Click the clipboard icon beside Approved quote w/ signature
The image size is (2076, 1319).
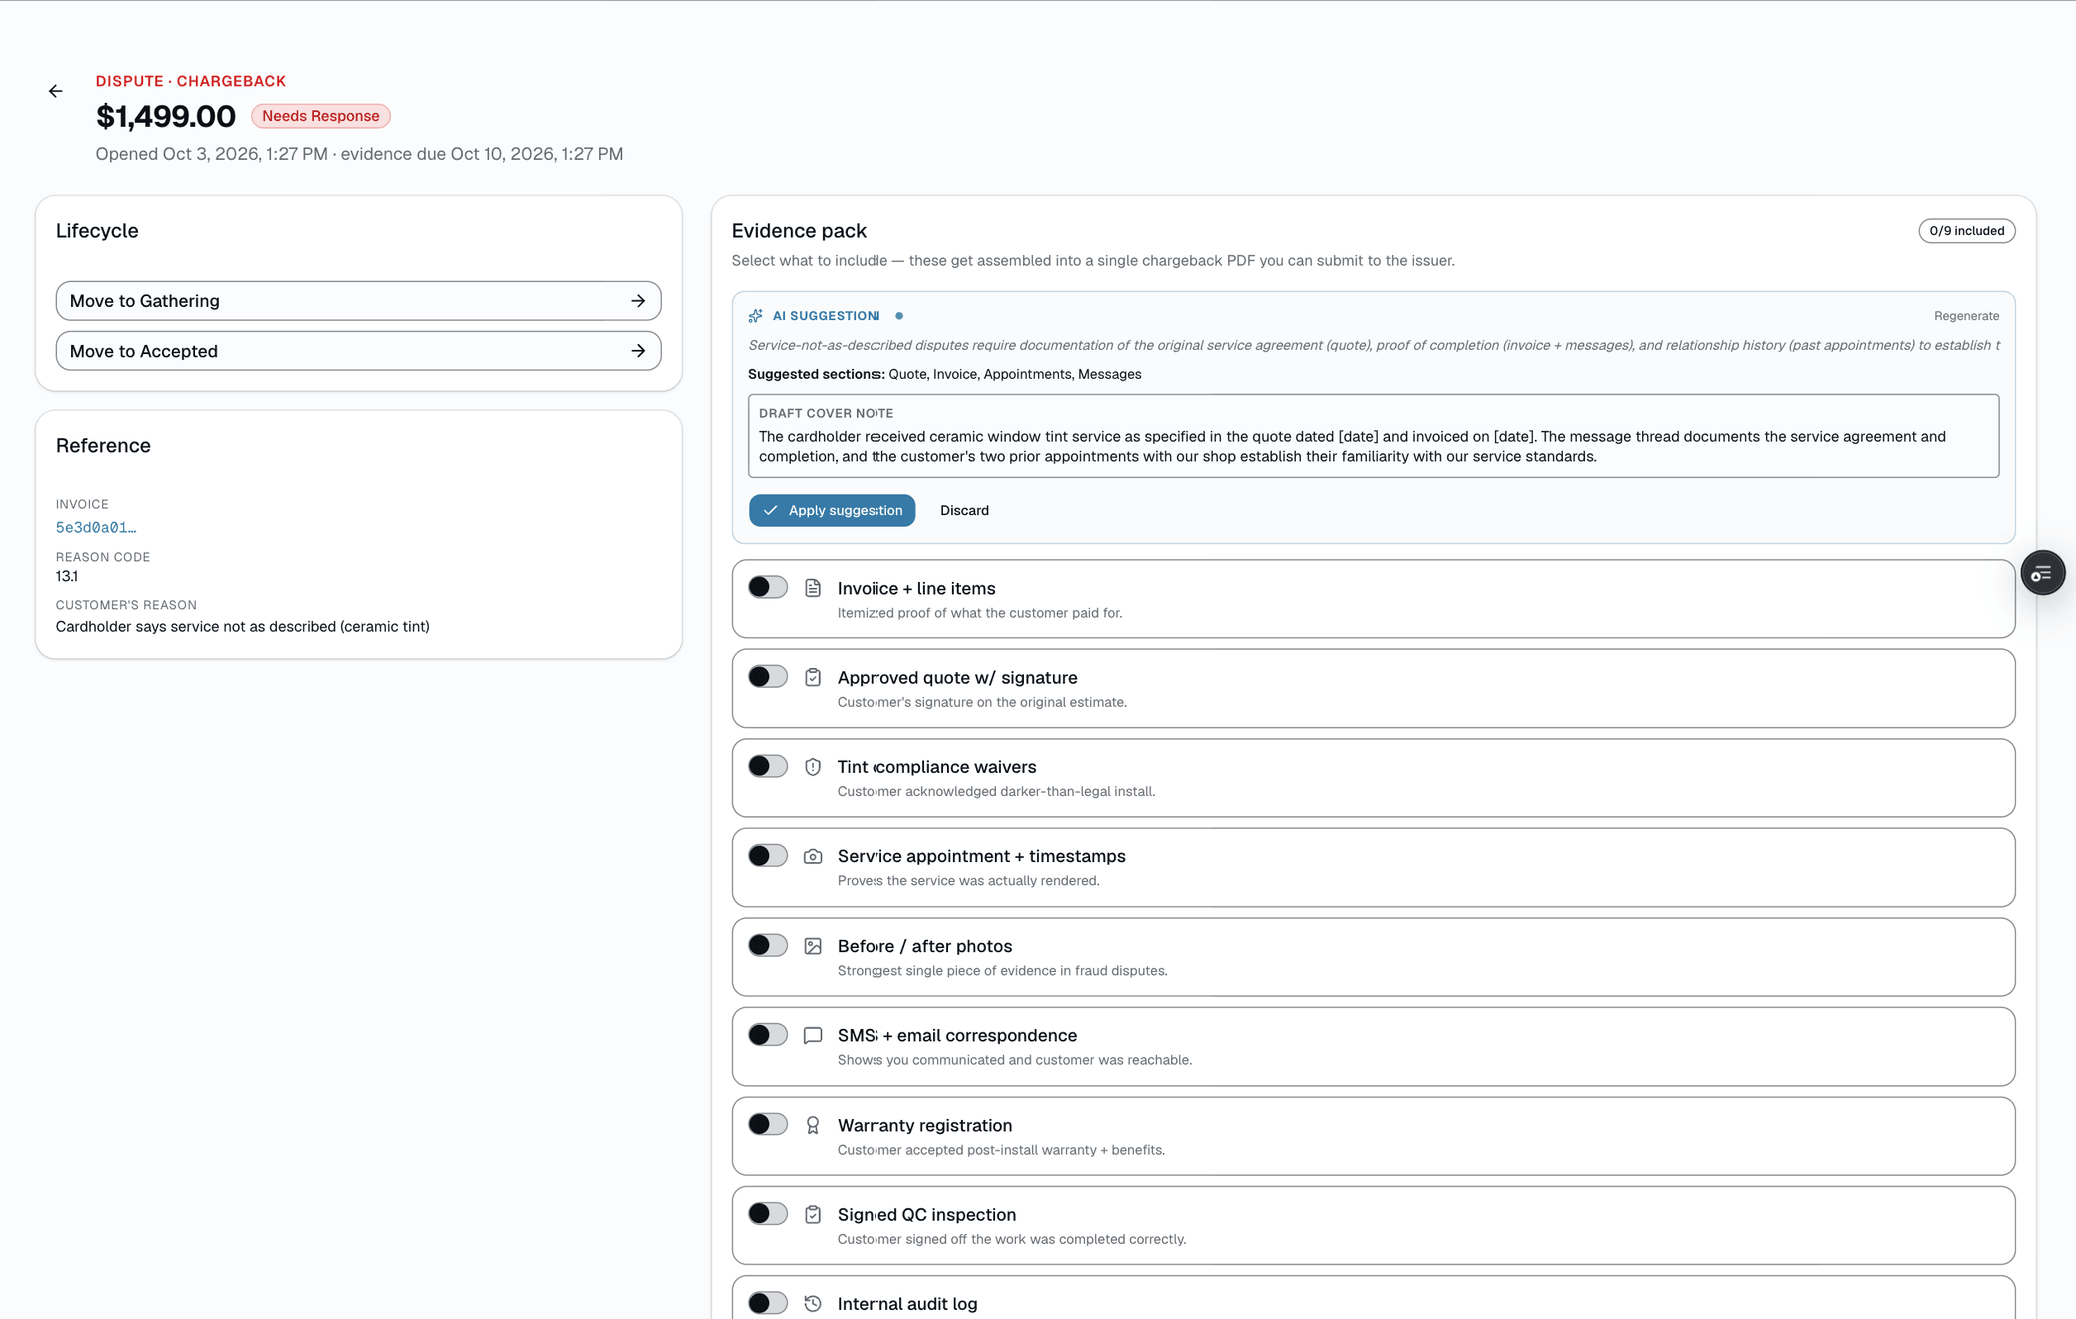click(x=813, y=678)
